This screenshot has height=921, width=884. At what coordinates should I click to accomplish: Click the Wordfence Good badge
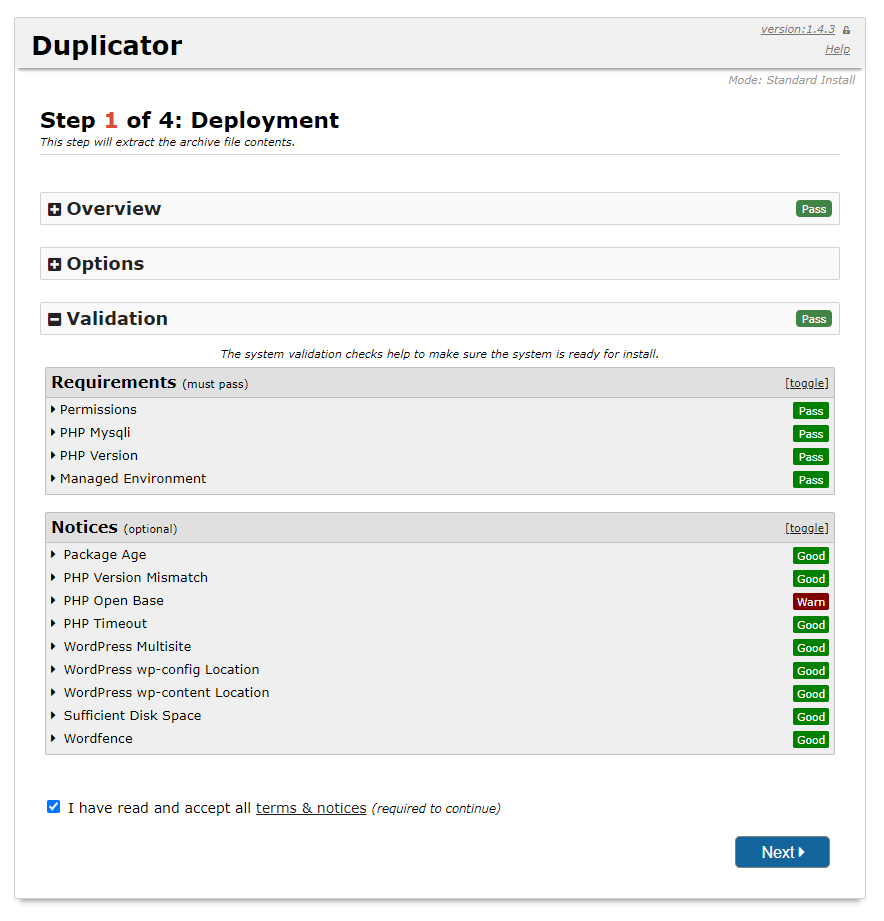pyautogui.click(x=811, y=740)
